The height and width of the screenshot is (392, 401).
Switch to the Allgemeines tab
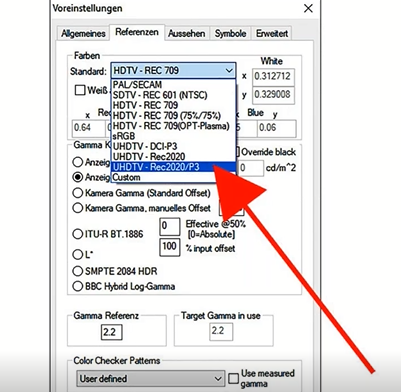(x=83, y=33)
